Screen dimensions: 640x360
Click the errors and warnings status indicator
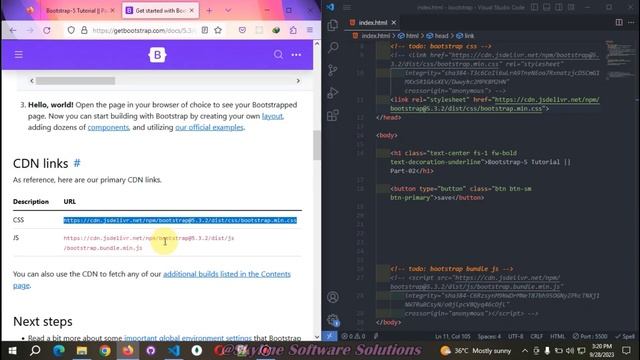(353, 336)
